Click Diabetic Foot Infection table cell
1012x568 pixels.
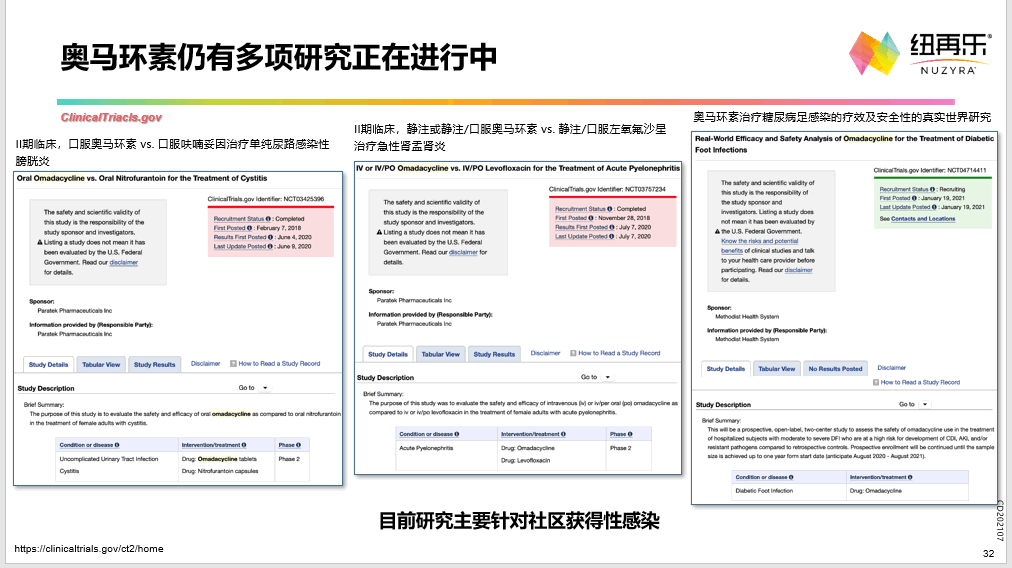click(x=764, y=491)
